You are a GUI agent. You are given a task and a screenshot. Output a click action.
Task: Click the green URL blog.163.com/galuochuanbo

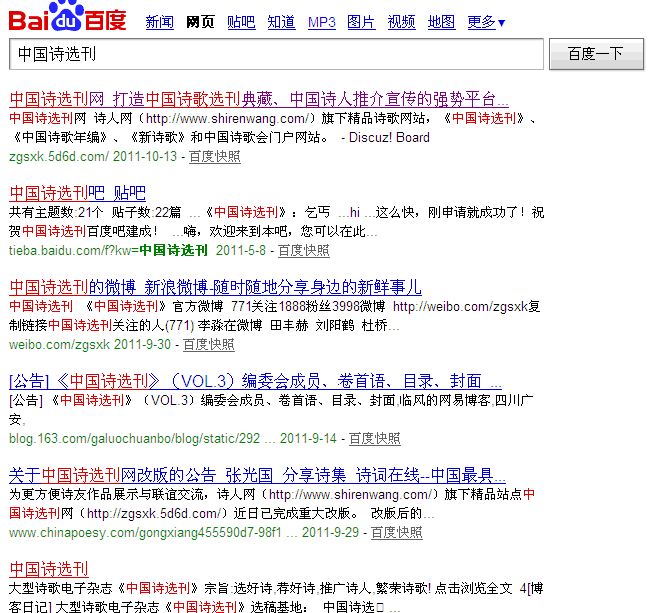(x=134, y=438)
